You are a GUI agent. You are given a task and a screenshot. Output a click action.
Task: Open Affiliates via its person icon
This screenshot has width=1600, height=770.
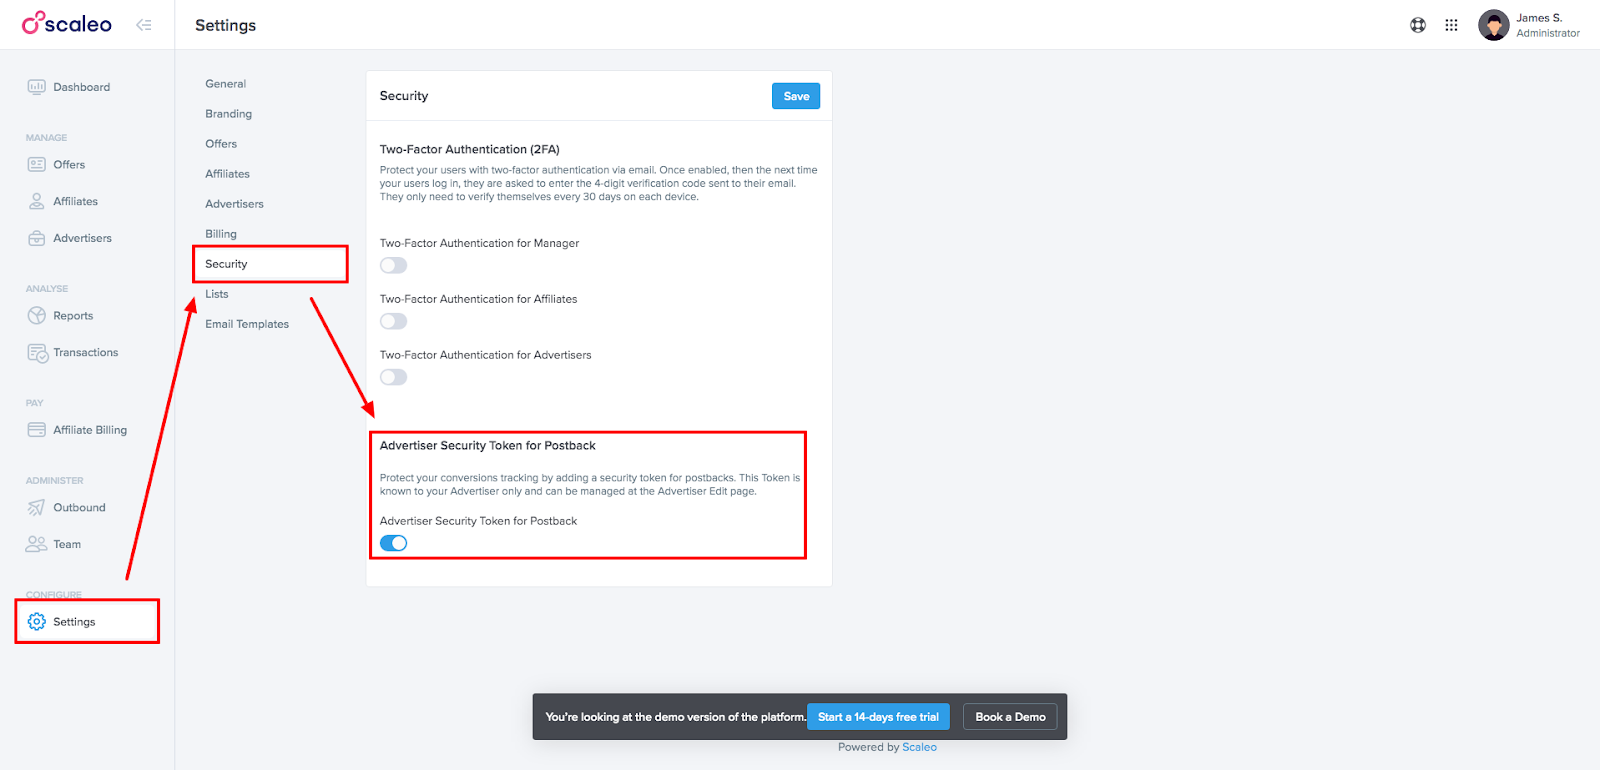click(x=37, y=201)
